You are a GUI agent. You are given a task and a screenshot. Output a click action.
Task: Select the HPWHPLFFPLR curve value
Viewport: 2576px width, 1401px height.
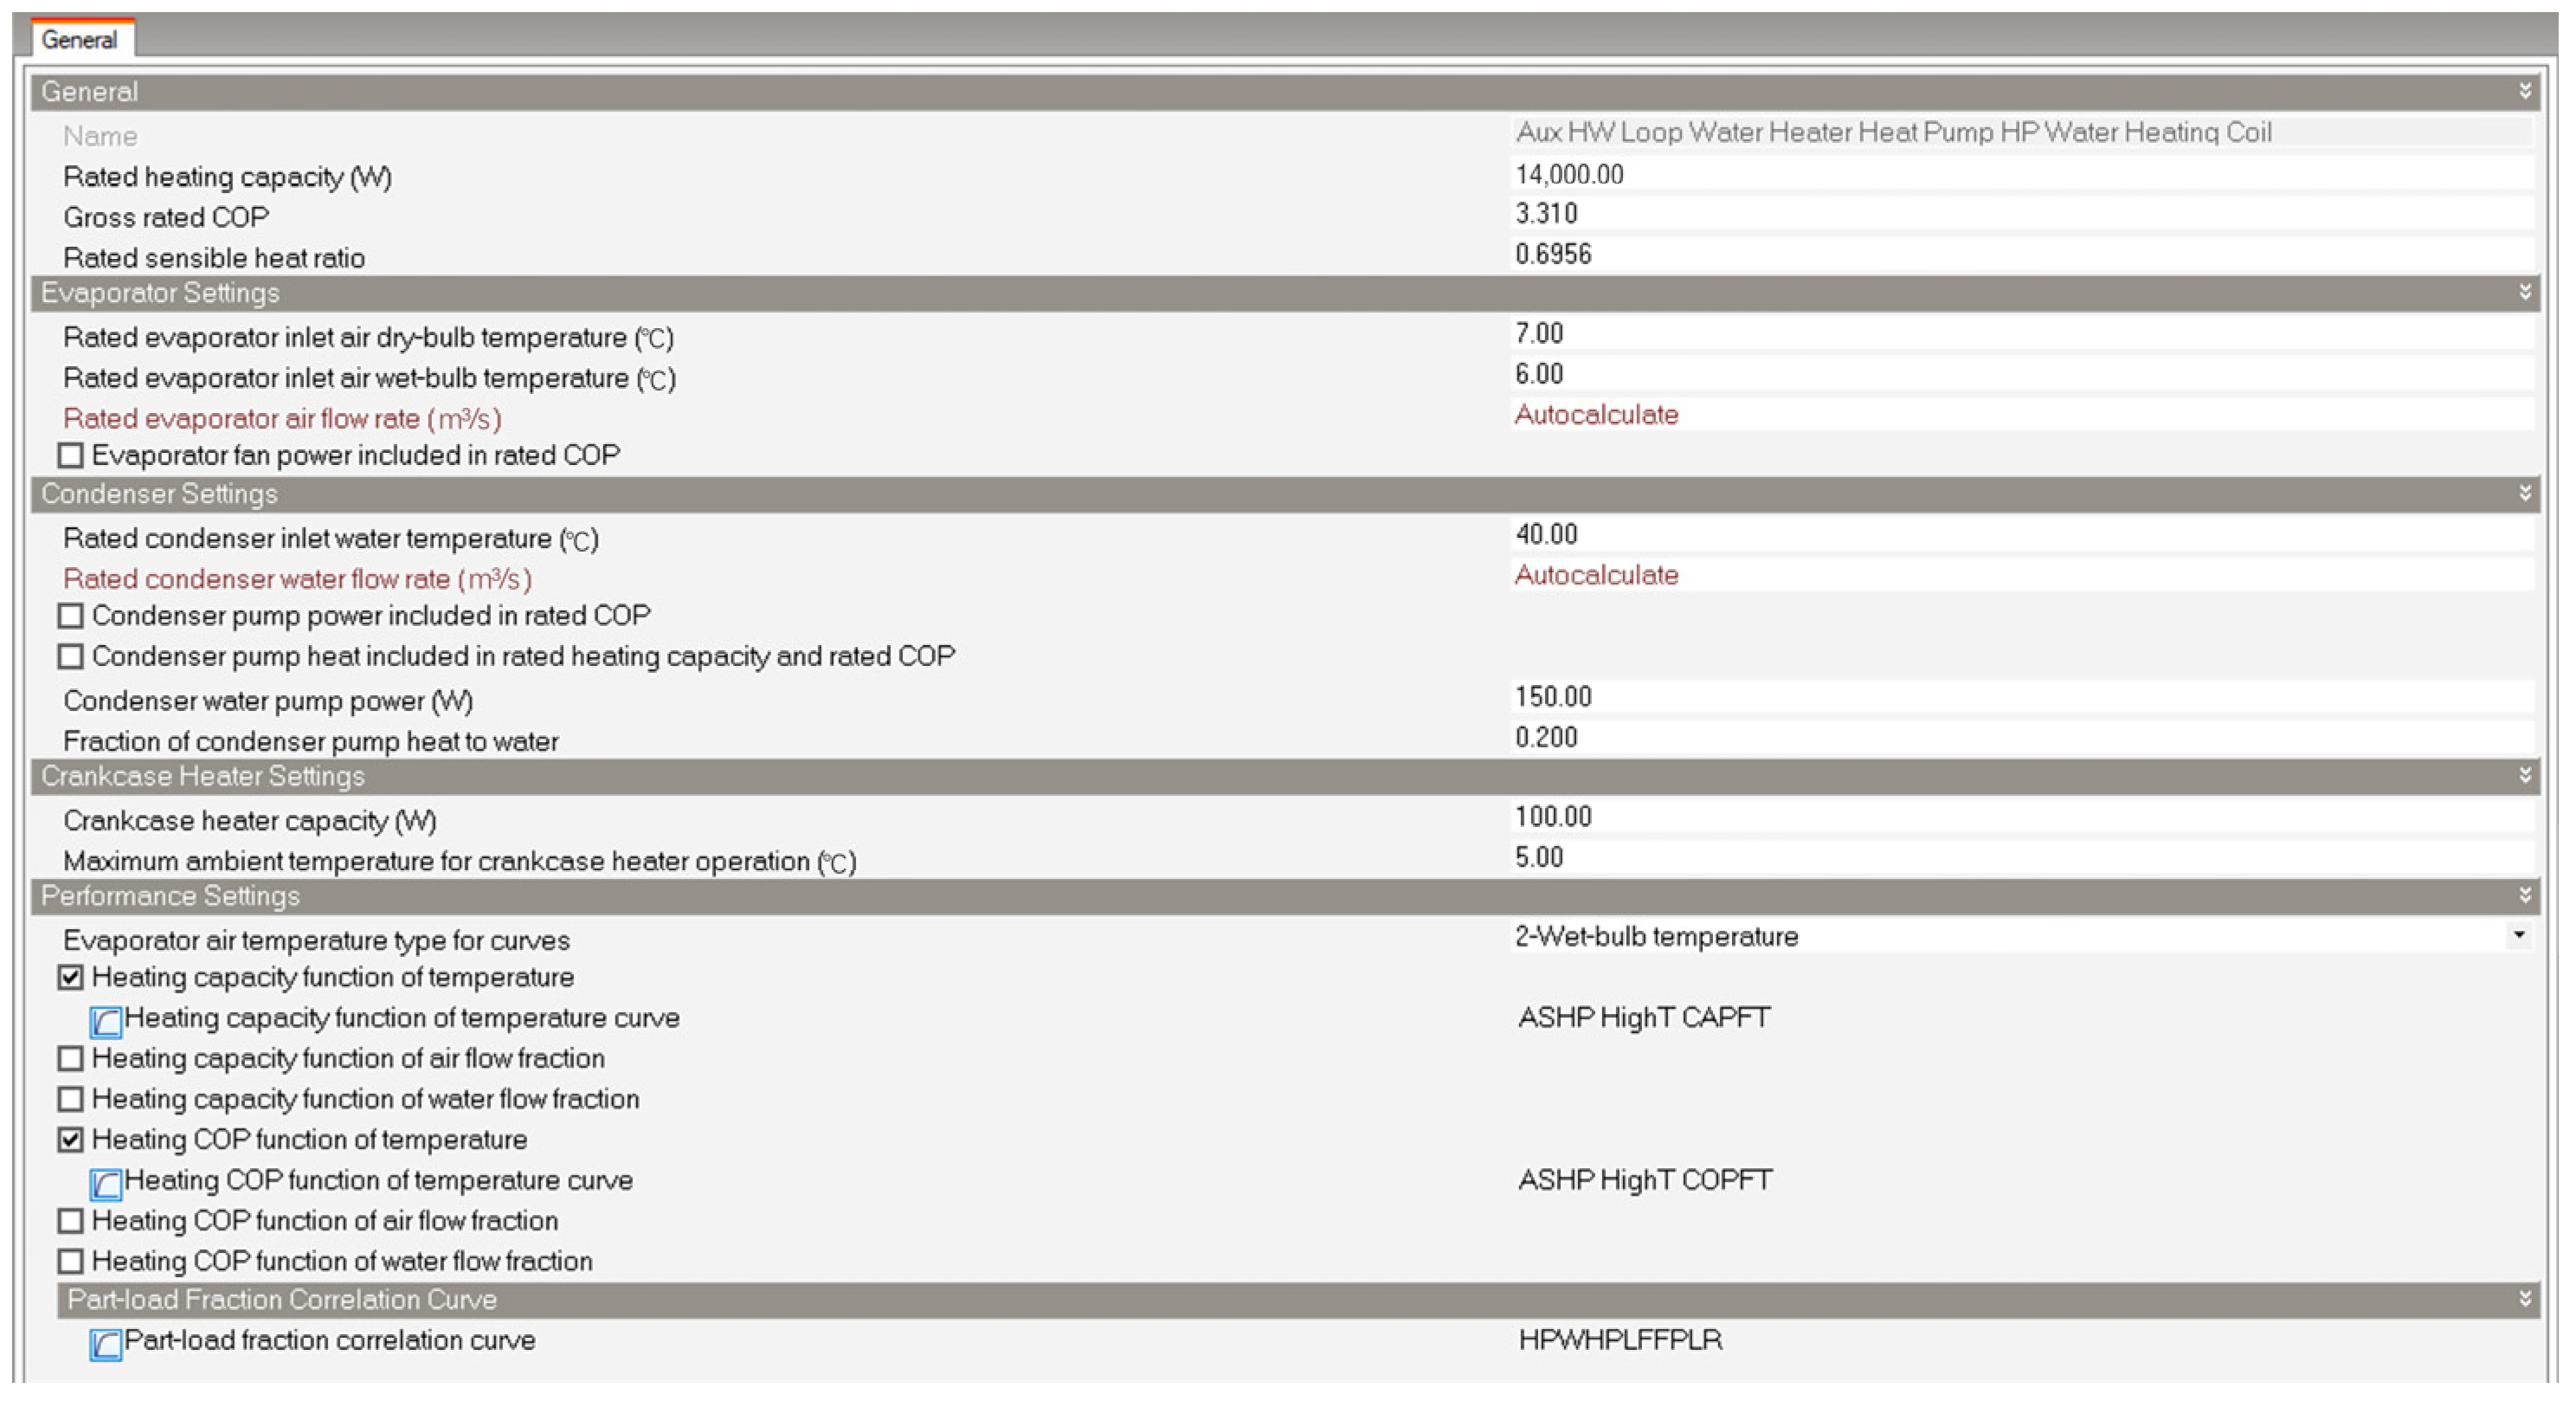(1620, 1340)
